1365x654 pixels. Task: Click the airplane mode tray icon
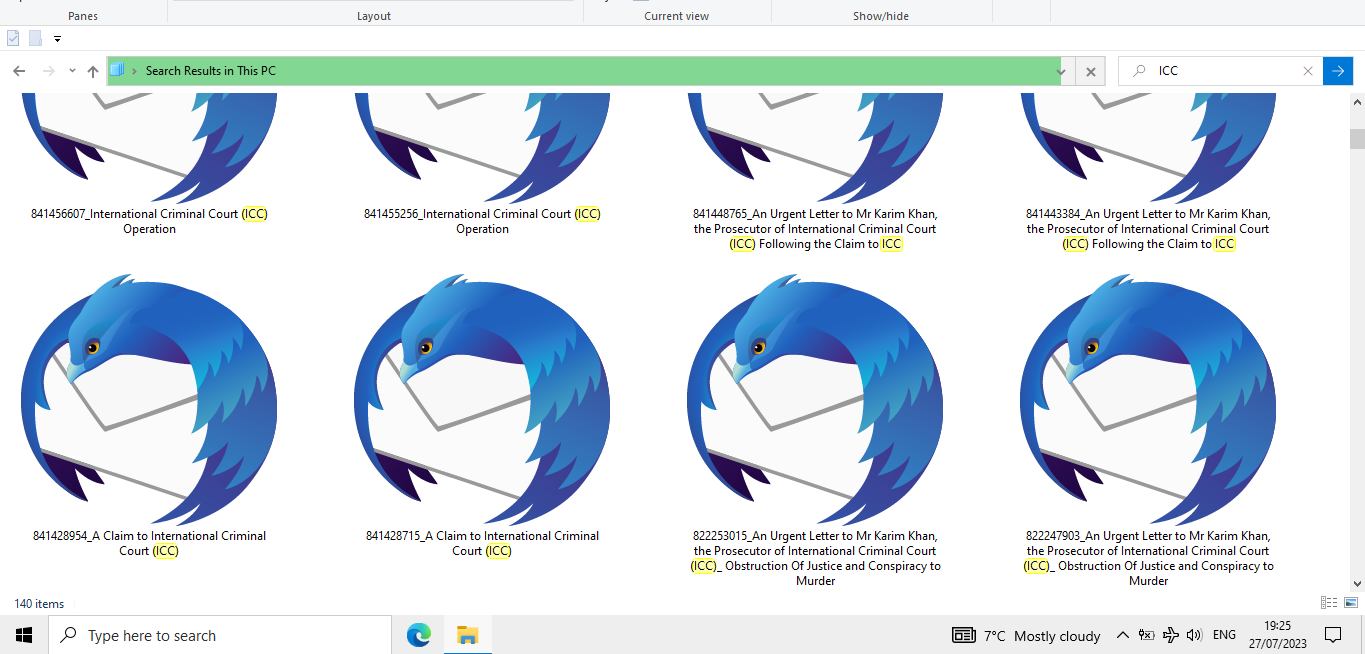tap(1170, 635)
